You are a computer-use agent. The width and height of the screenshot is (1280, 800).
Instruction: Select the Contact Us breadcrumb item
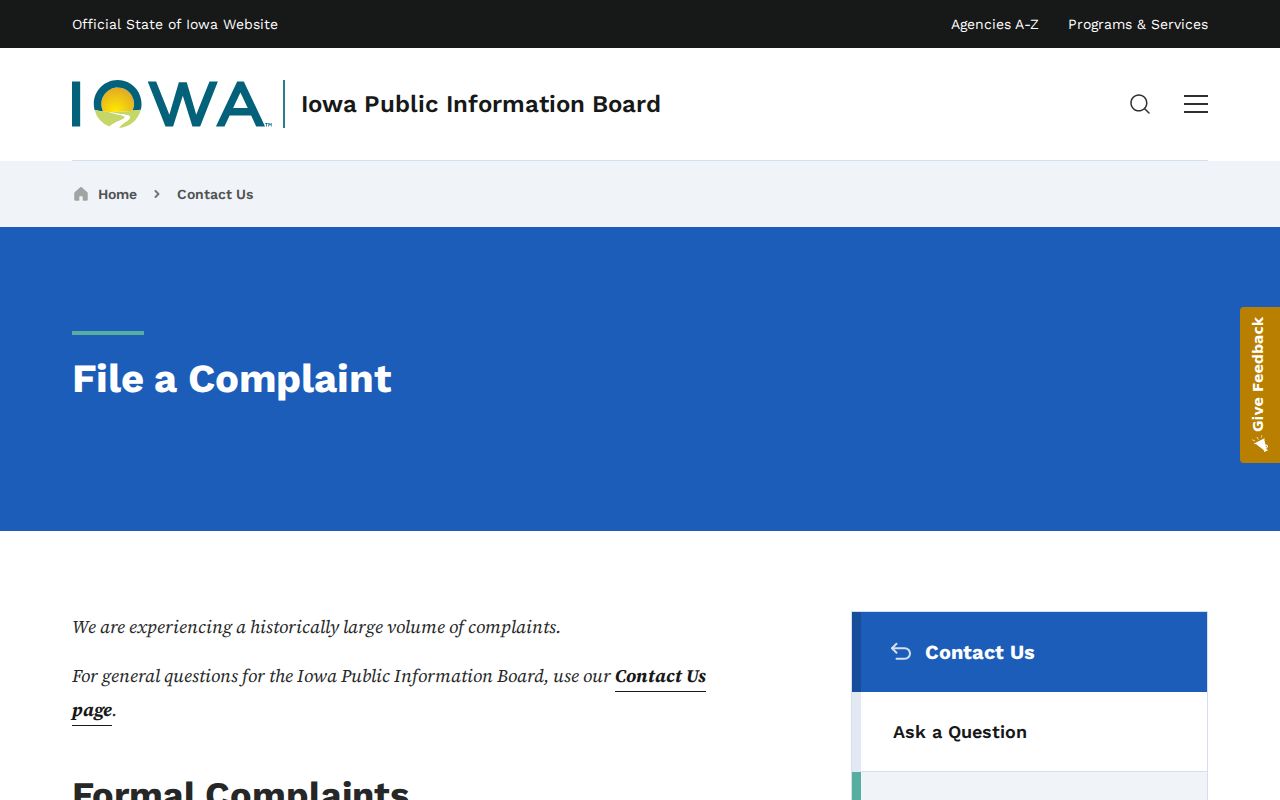(215, 194)
